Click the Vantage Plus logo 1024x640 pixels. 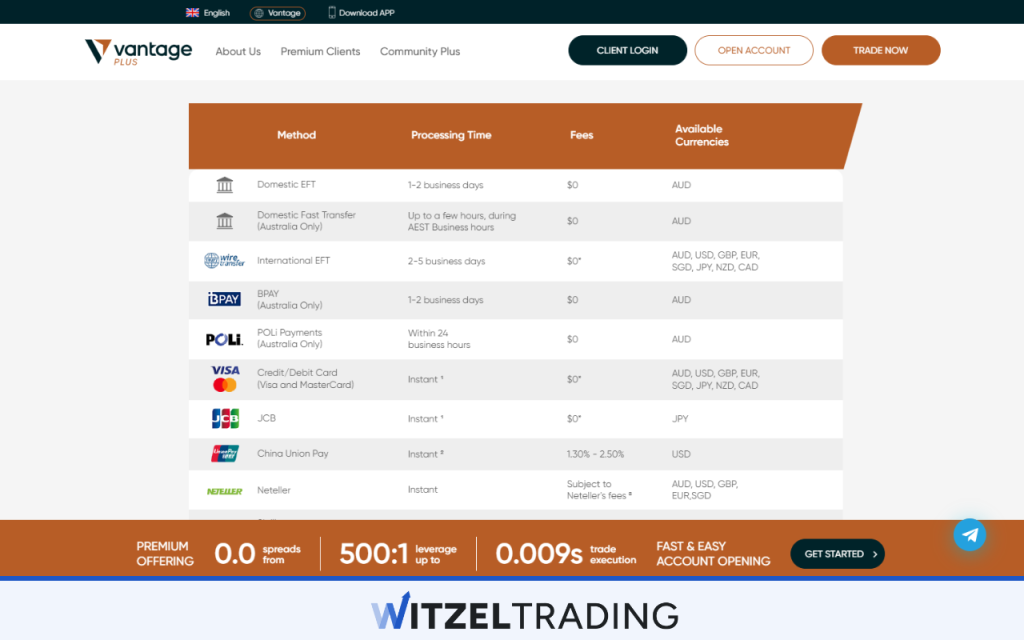point(138,52)
